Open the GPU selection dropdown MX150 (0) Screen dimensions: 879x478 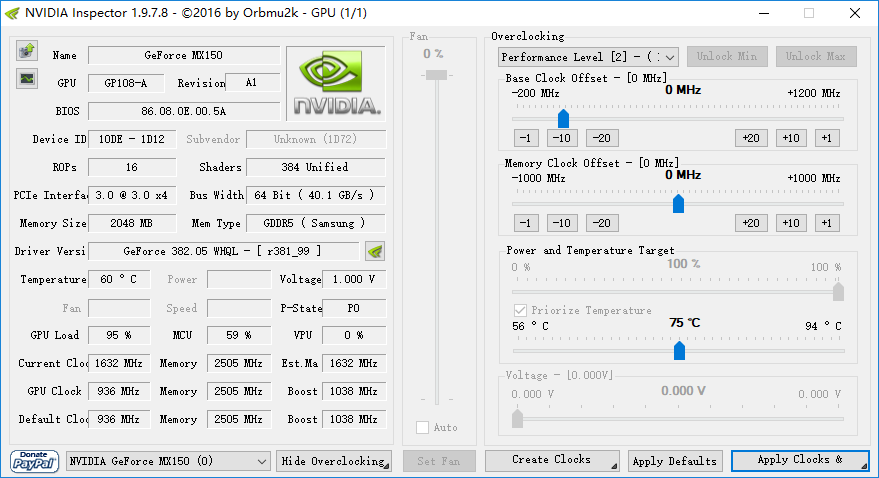coord(168,461)
